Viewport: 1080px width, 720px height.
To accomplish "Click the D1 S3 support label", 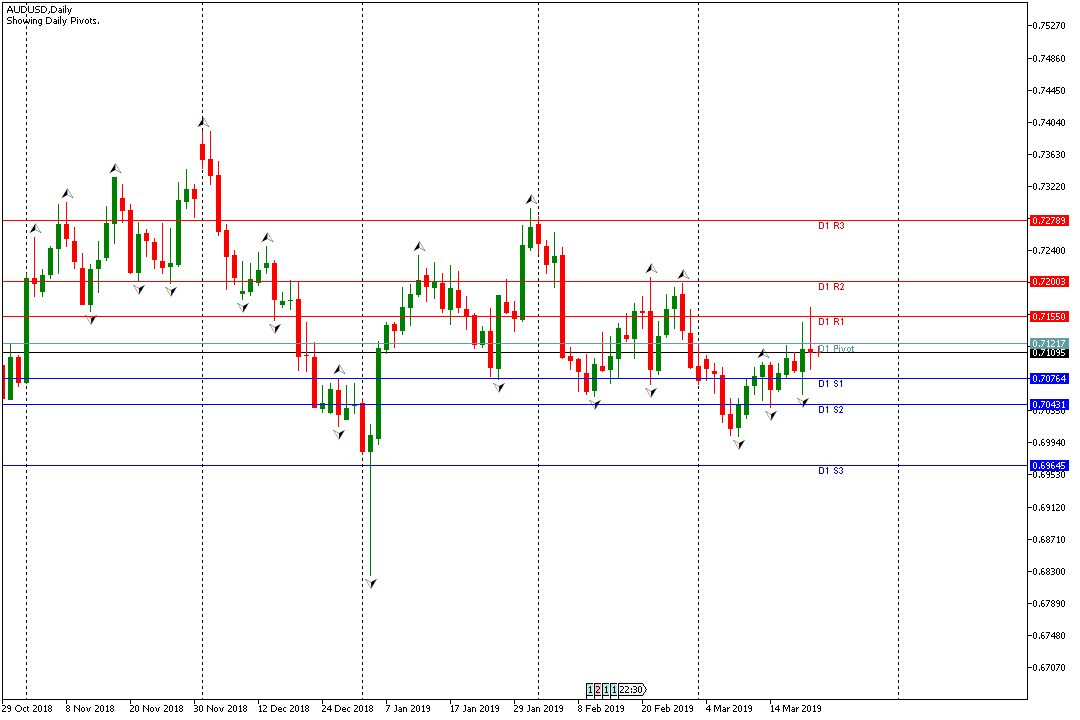I will click(x=831, y=471).
